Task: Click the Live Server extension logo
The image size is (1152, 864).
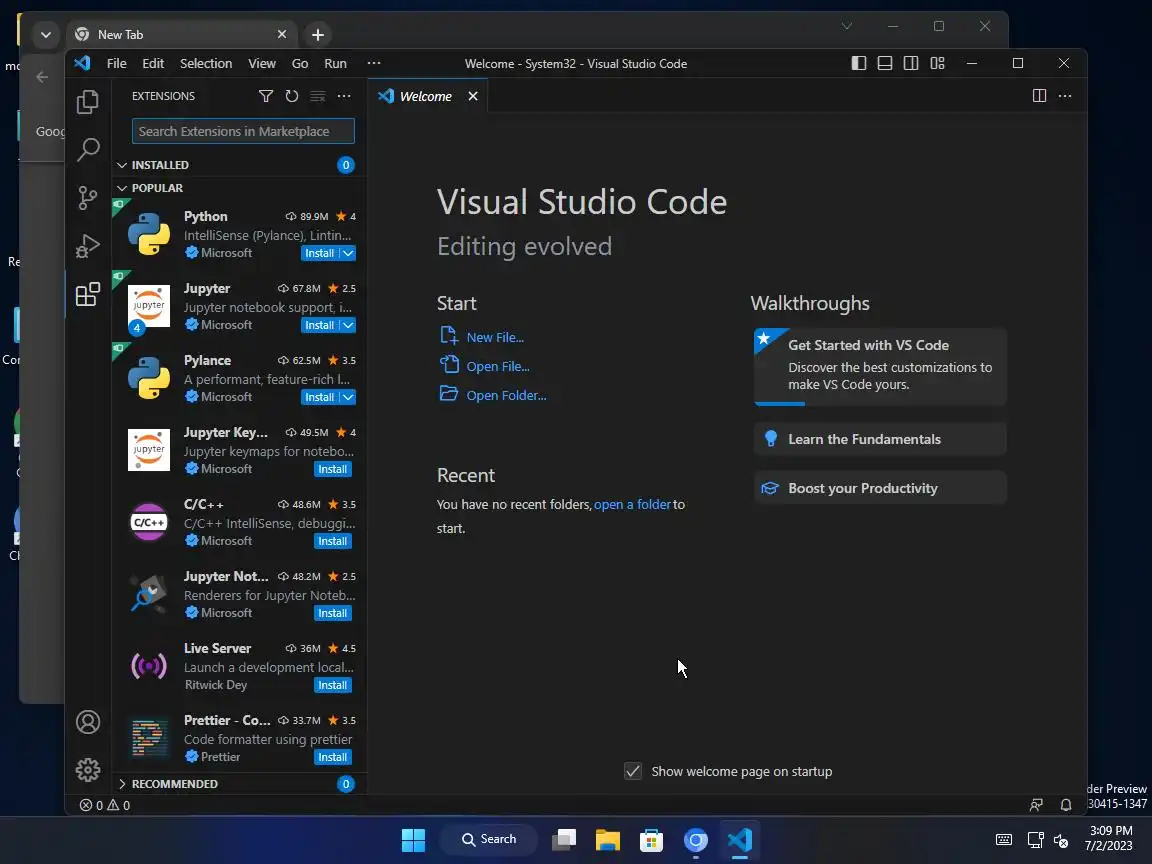Action: tap(148, 666)
